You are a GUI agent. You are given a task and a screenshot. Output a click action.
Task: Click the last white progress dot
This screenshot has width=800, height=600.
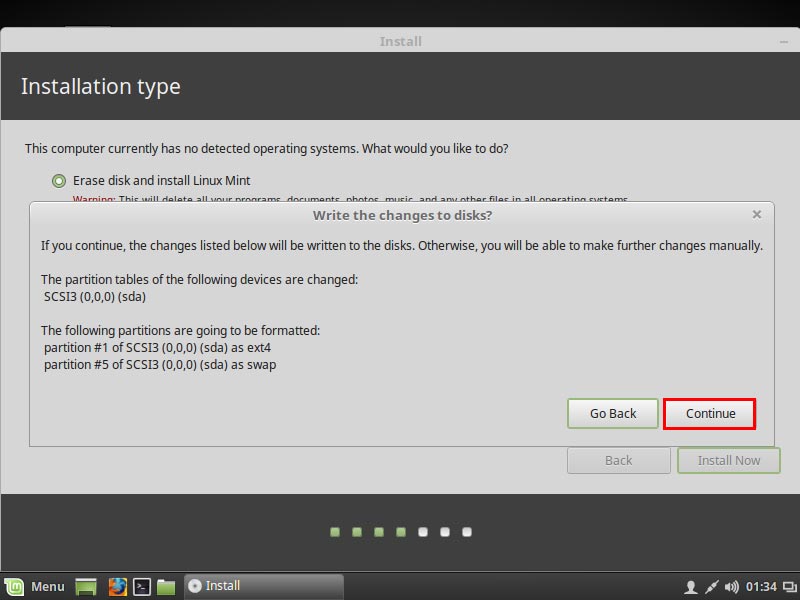467,532
